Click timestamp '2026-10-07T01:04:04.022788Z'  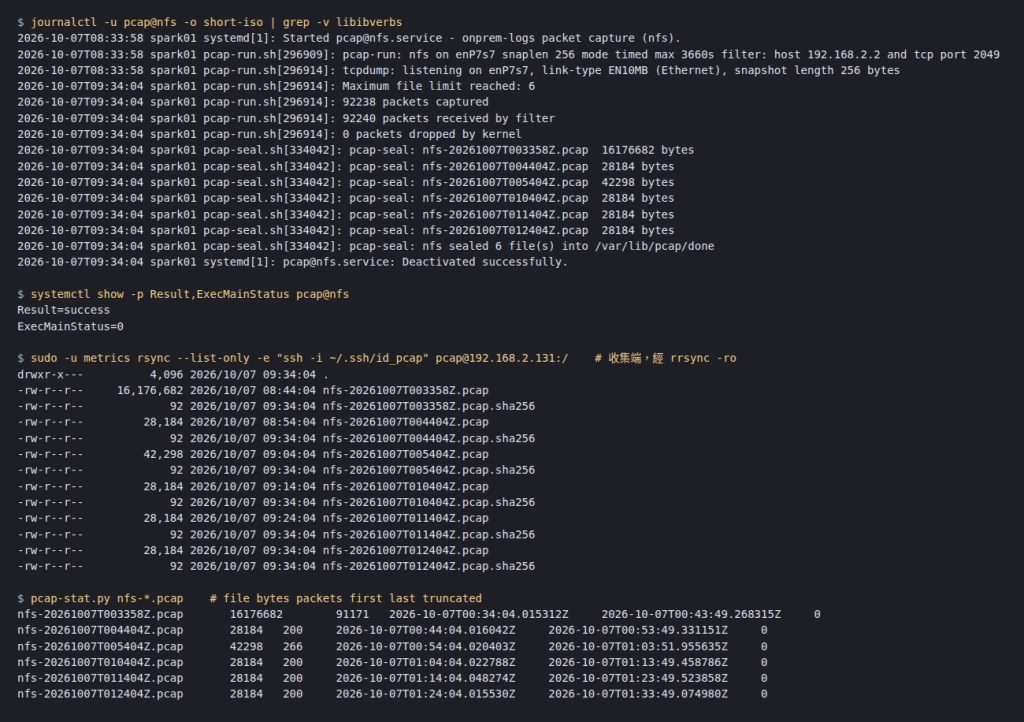pyautogui.click(x=425, y=662)
